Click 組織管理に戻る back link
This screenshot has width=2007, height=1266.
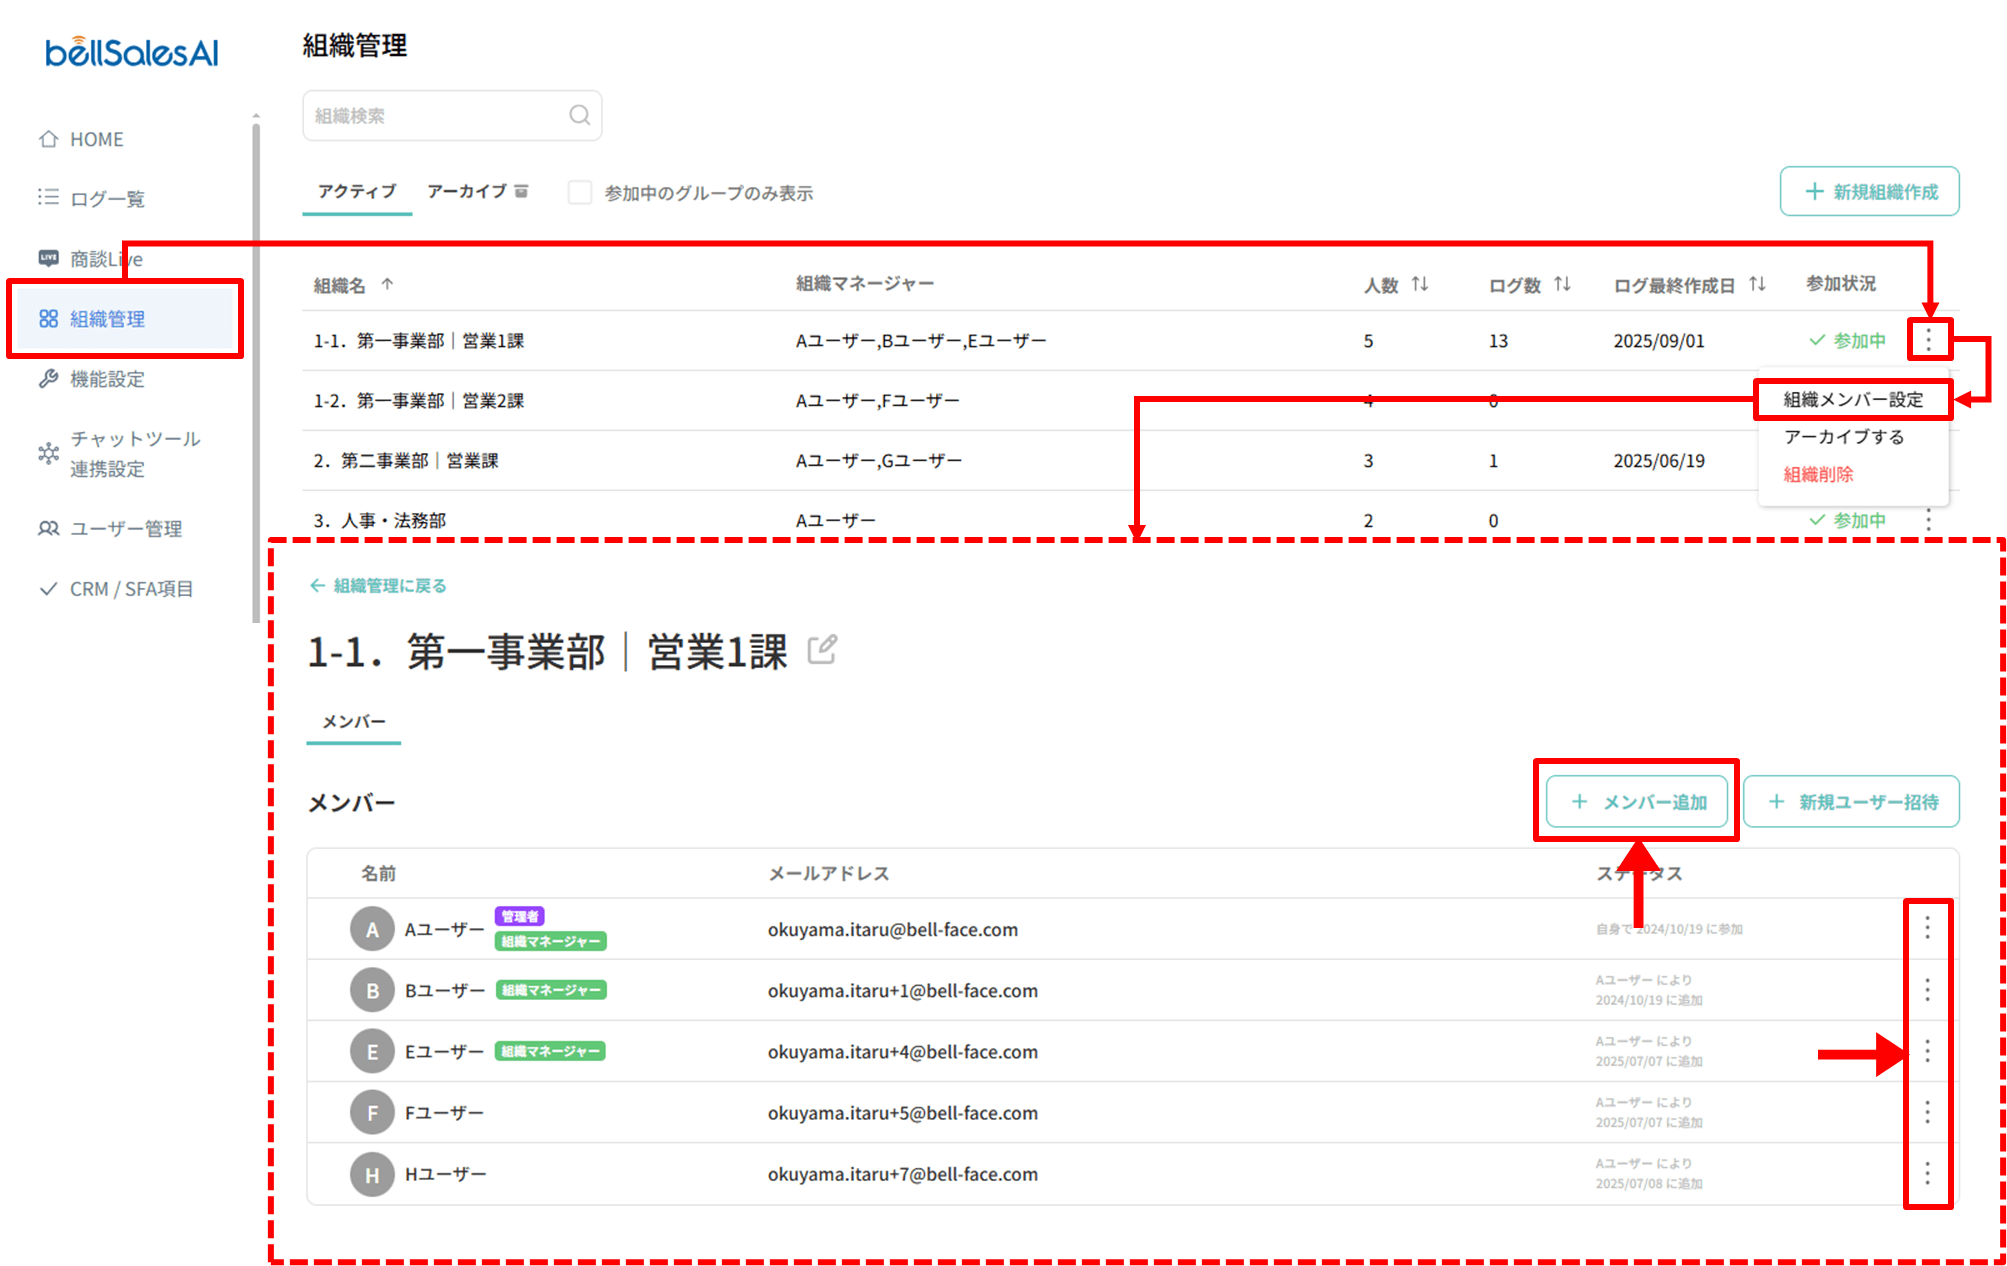point(379,585)
